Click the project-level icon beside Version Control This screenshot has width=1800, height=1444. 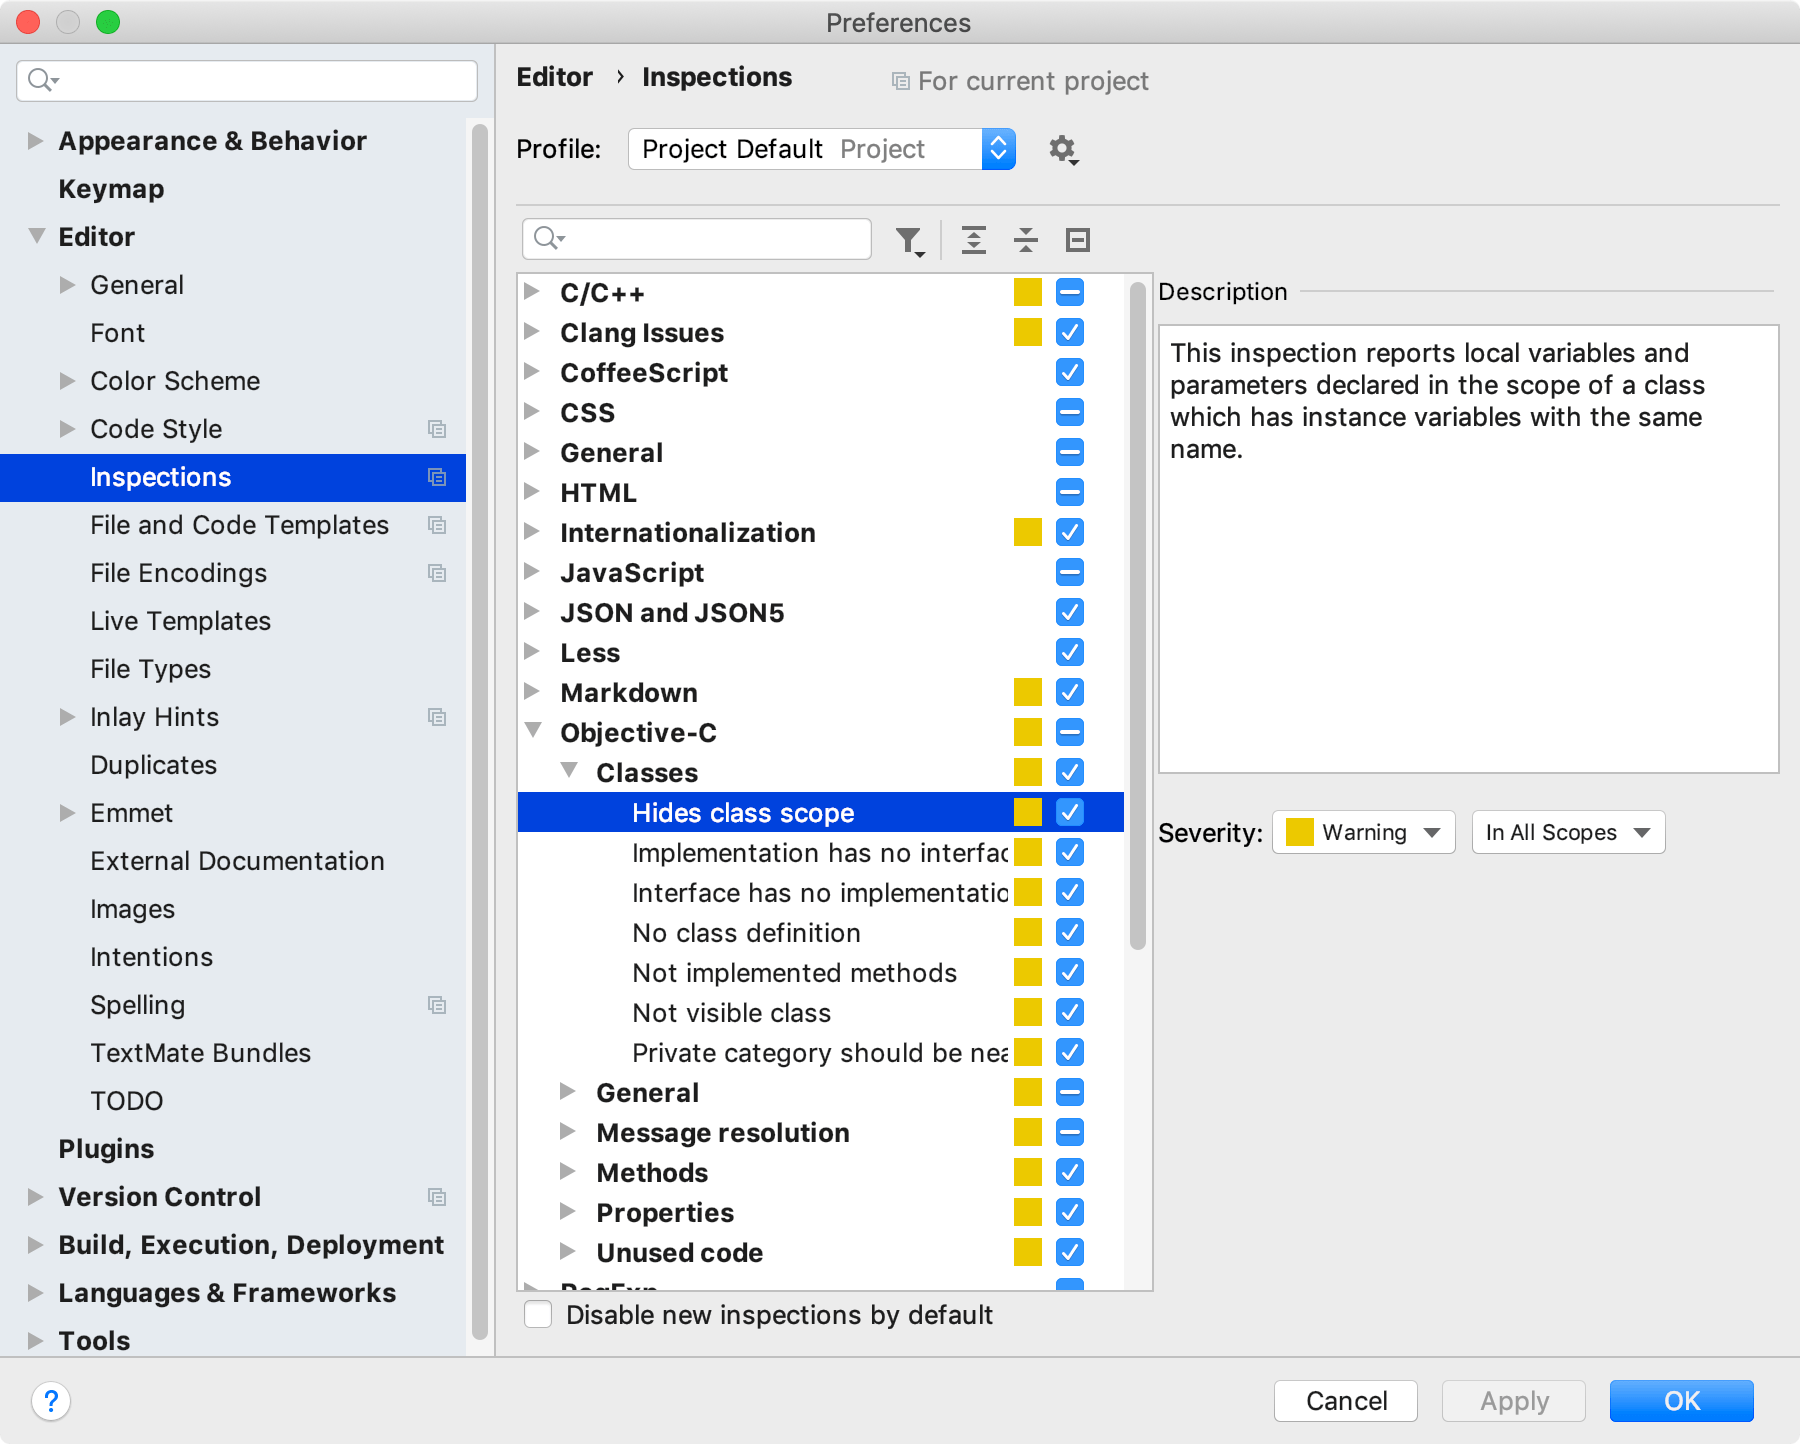[x=437, y=1197]
